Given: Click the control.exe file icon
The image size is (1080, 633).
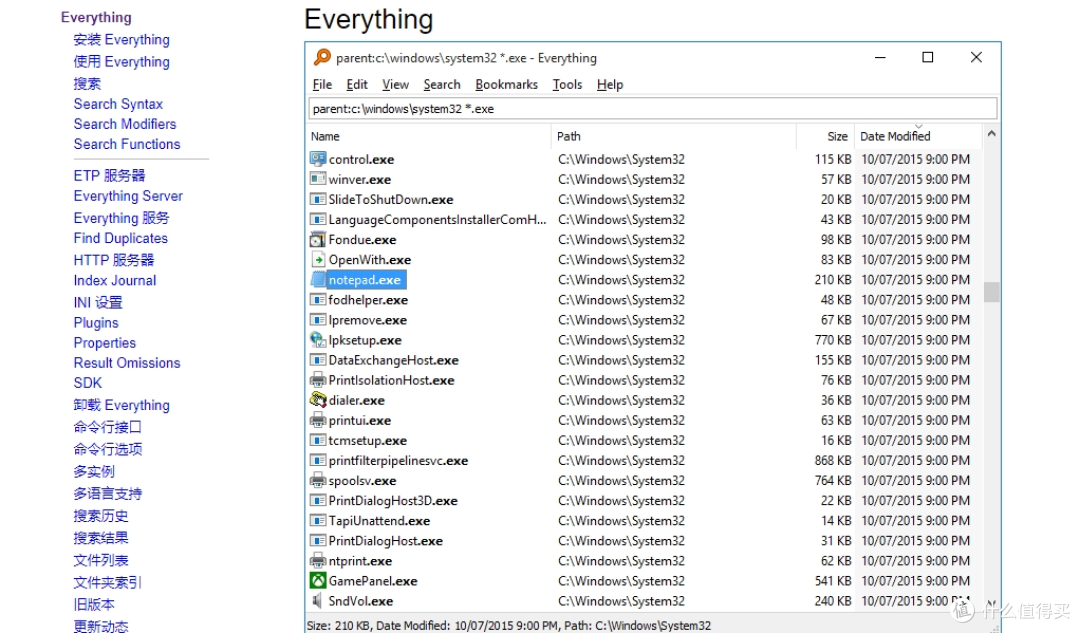Looking at the screenshot, I should 318,159.
